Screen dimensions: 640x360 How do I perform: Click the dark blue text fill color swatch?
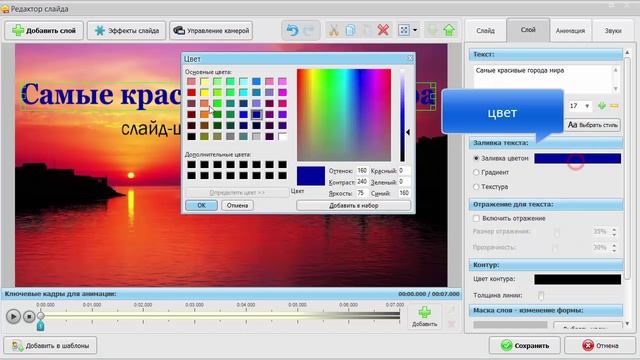(578, 158)
